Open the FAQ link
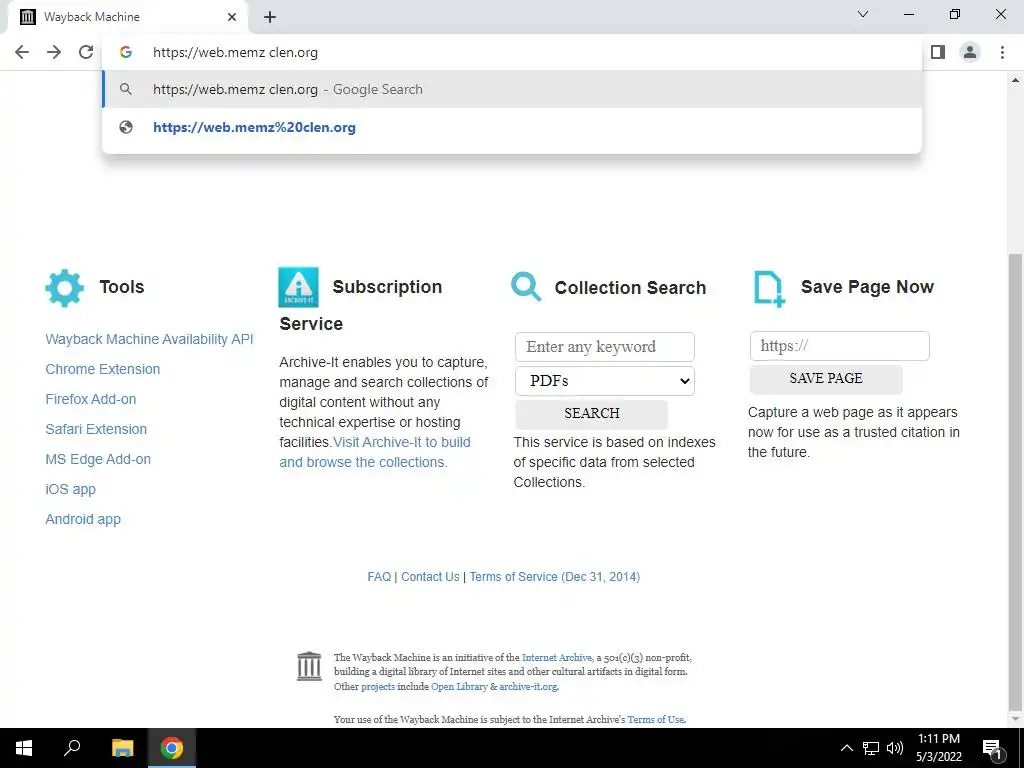The height and width of the screenshot is (768, 1024). click(379, 577)
